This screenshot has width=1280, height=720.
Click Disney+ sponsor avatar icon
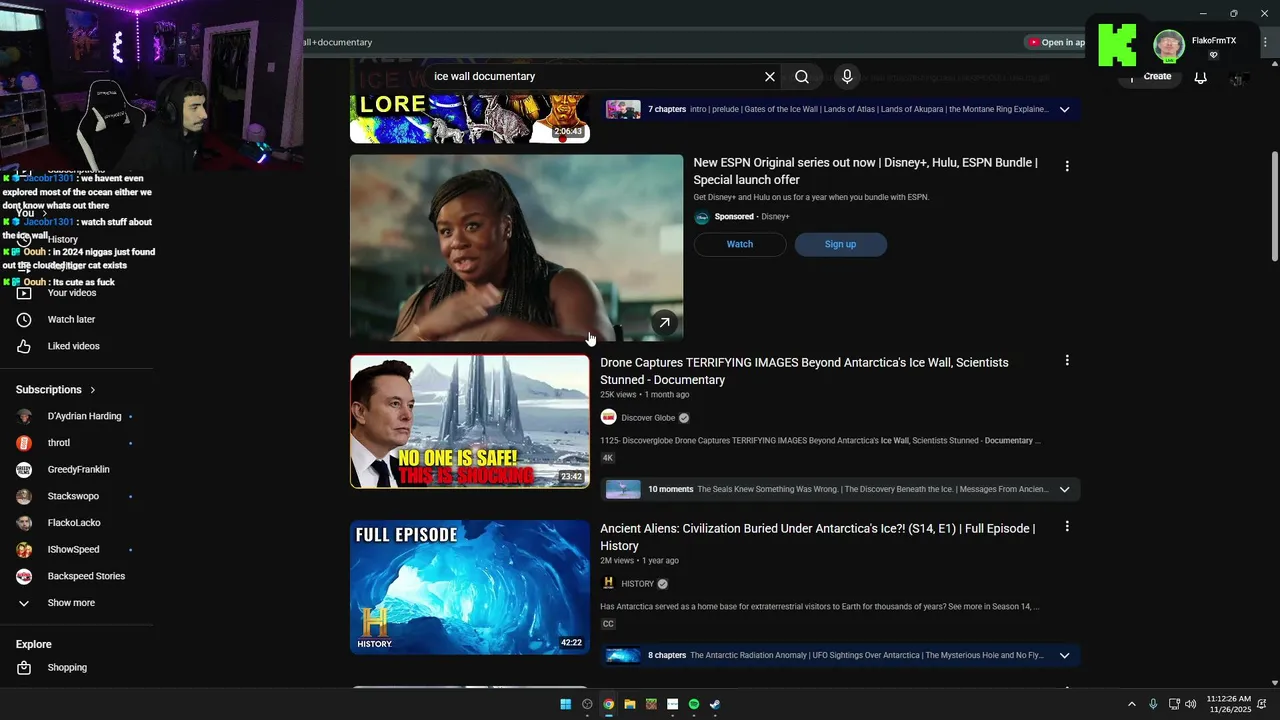702,217
